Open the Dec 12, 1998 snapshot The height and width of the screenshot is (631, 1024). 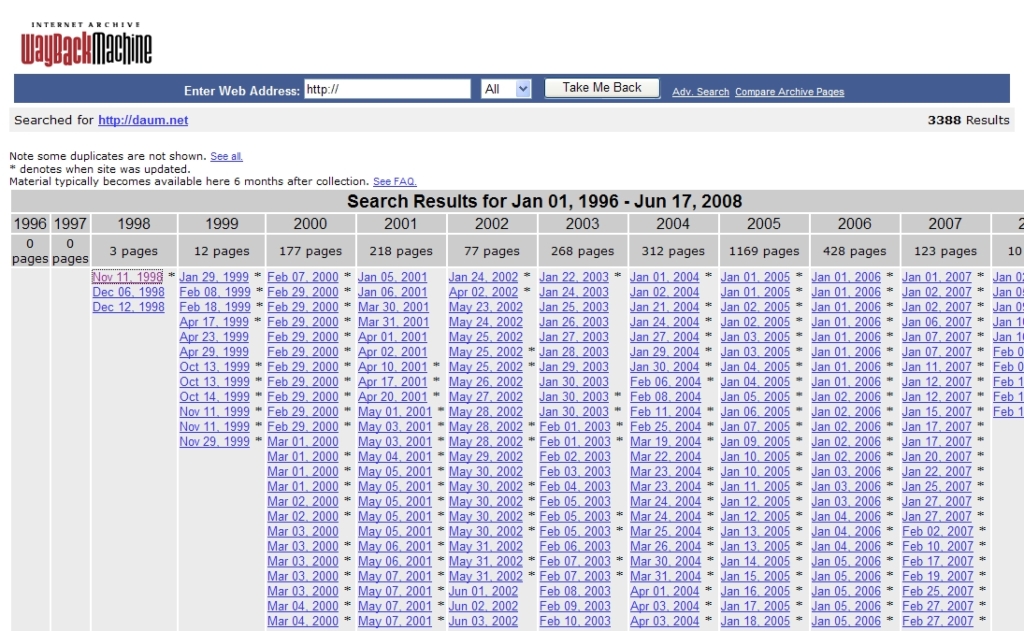coord(128,307)
